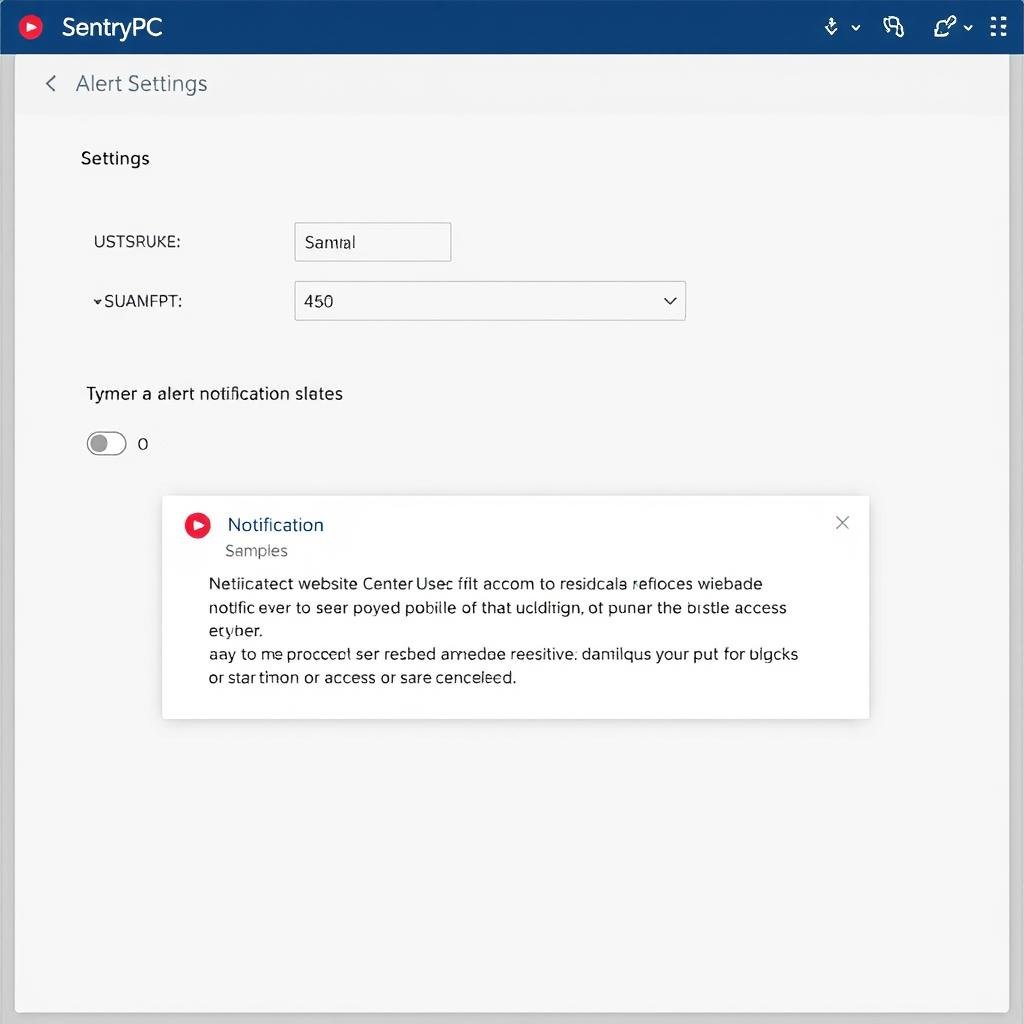Click the line starting "aay to me proccent"
Viewport: 1024px width, 1024px height.
point(504,654)
